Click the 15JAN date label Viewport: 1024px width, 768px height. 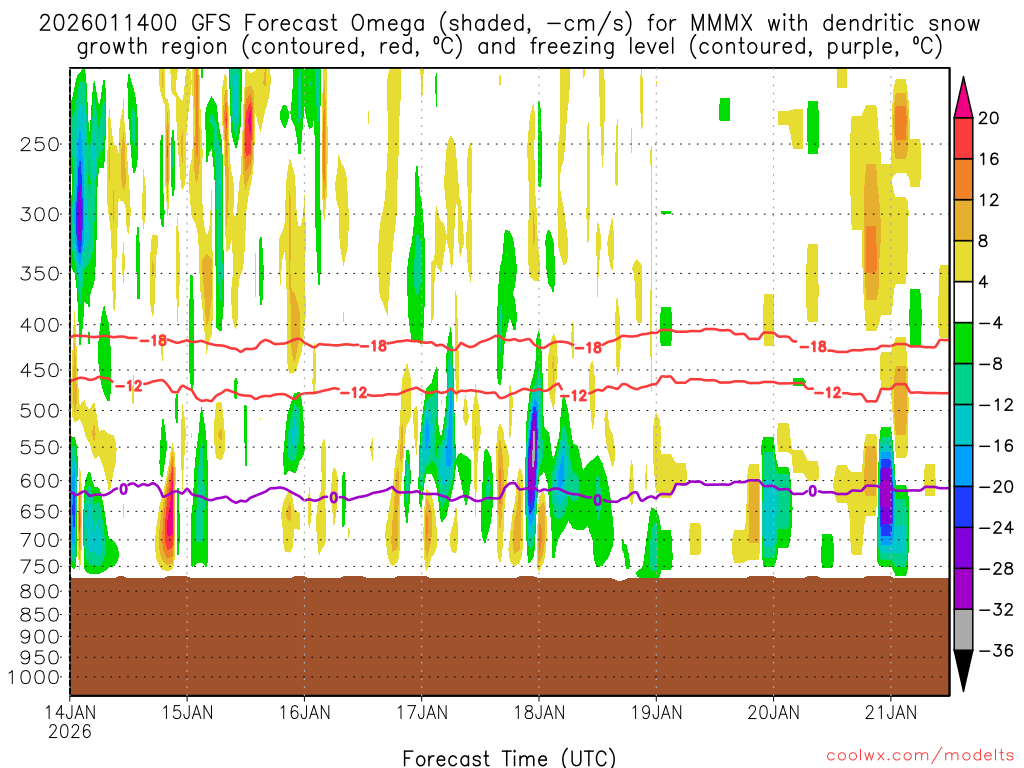187,712
